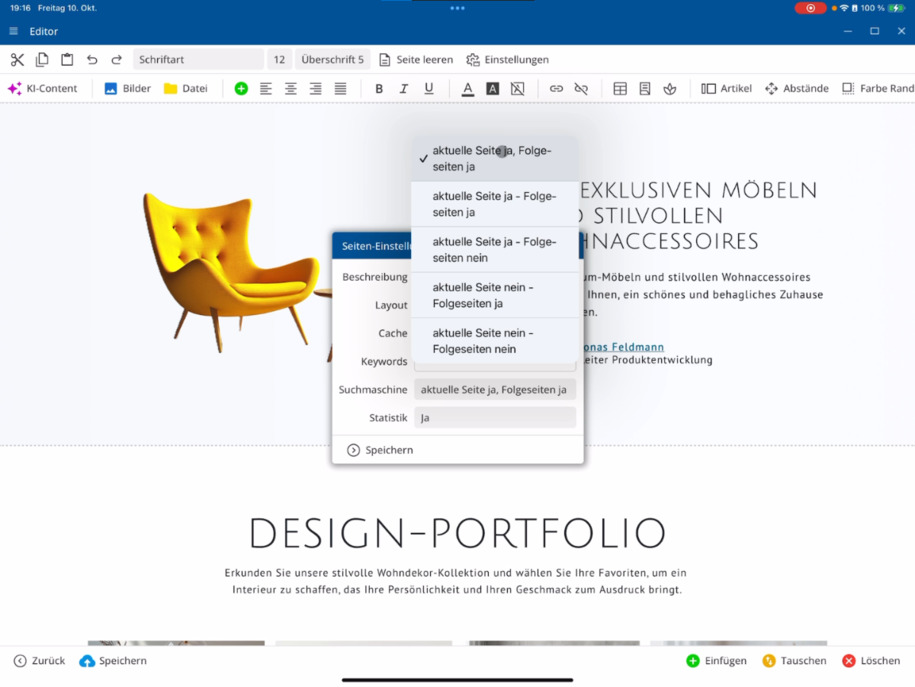Select 'aktuelle Seite ja - Folgeseiten nein'

click(x=495, y=250)
